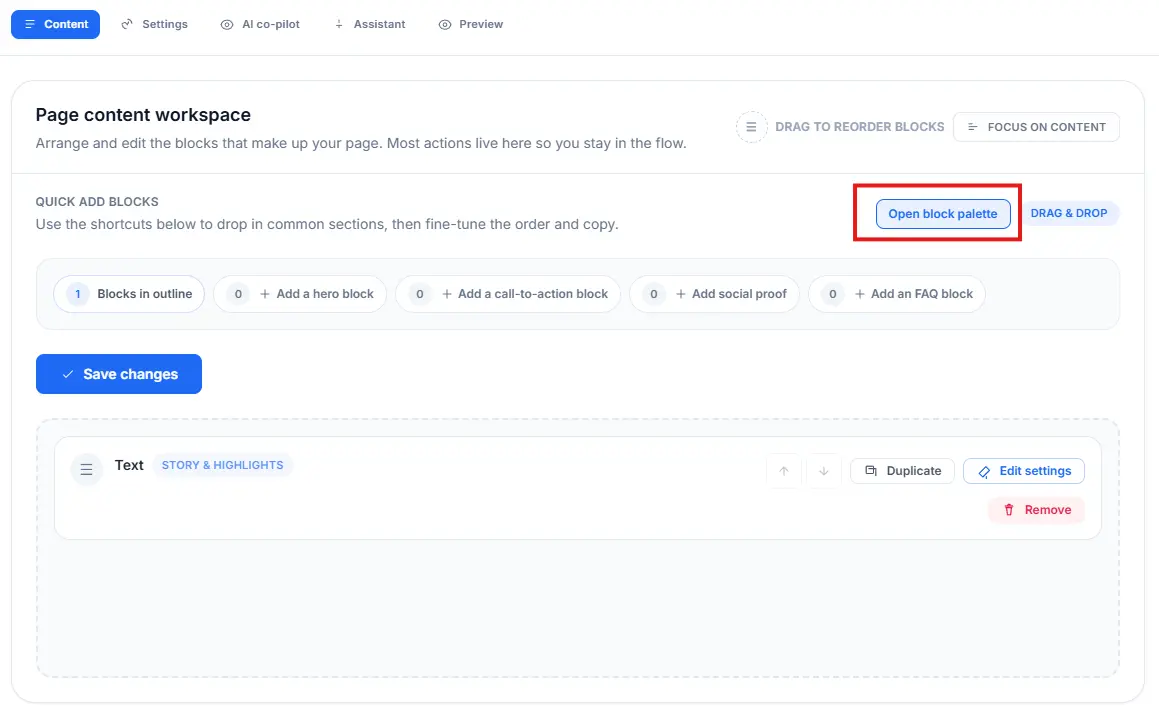
Task: Click the drag to reorder blocks icon
Action: coord(751,127)
